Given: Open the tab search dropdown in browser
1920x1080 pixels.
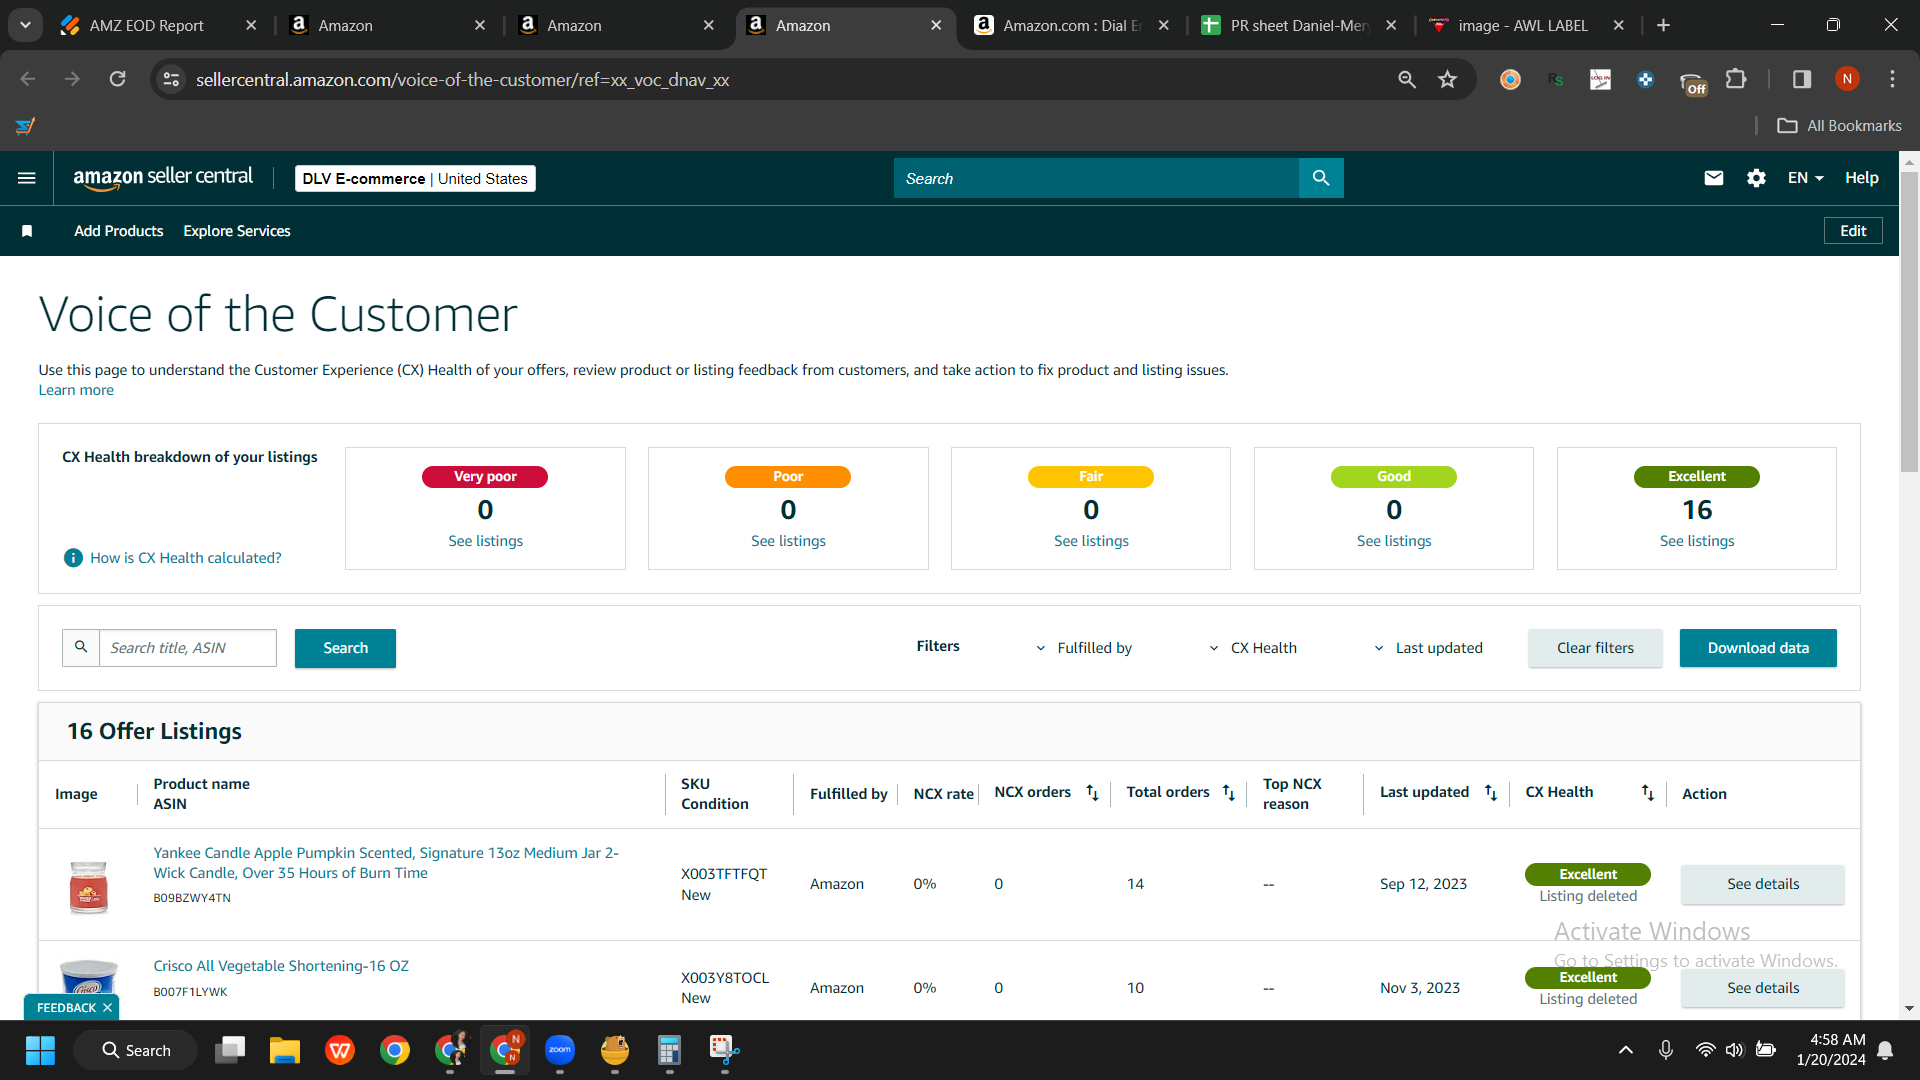Looking at the screenshot, I should (25, 25).
